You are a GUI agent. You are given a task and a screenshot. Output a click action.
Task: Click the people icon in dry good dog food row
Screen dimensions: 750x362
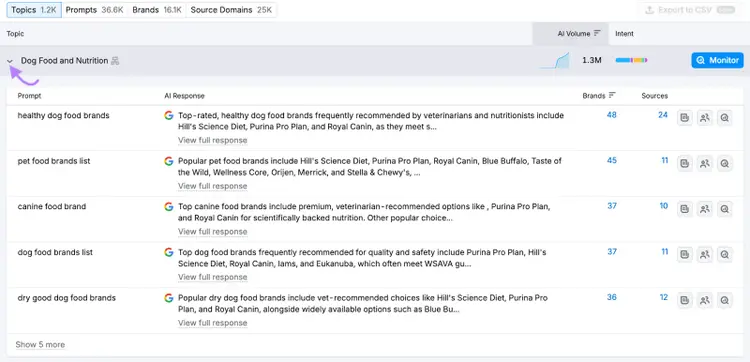pyautogui.click(x=705, y=300)
